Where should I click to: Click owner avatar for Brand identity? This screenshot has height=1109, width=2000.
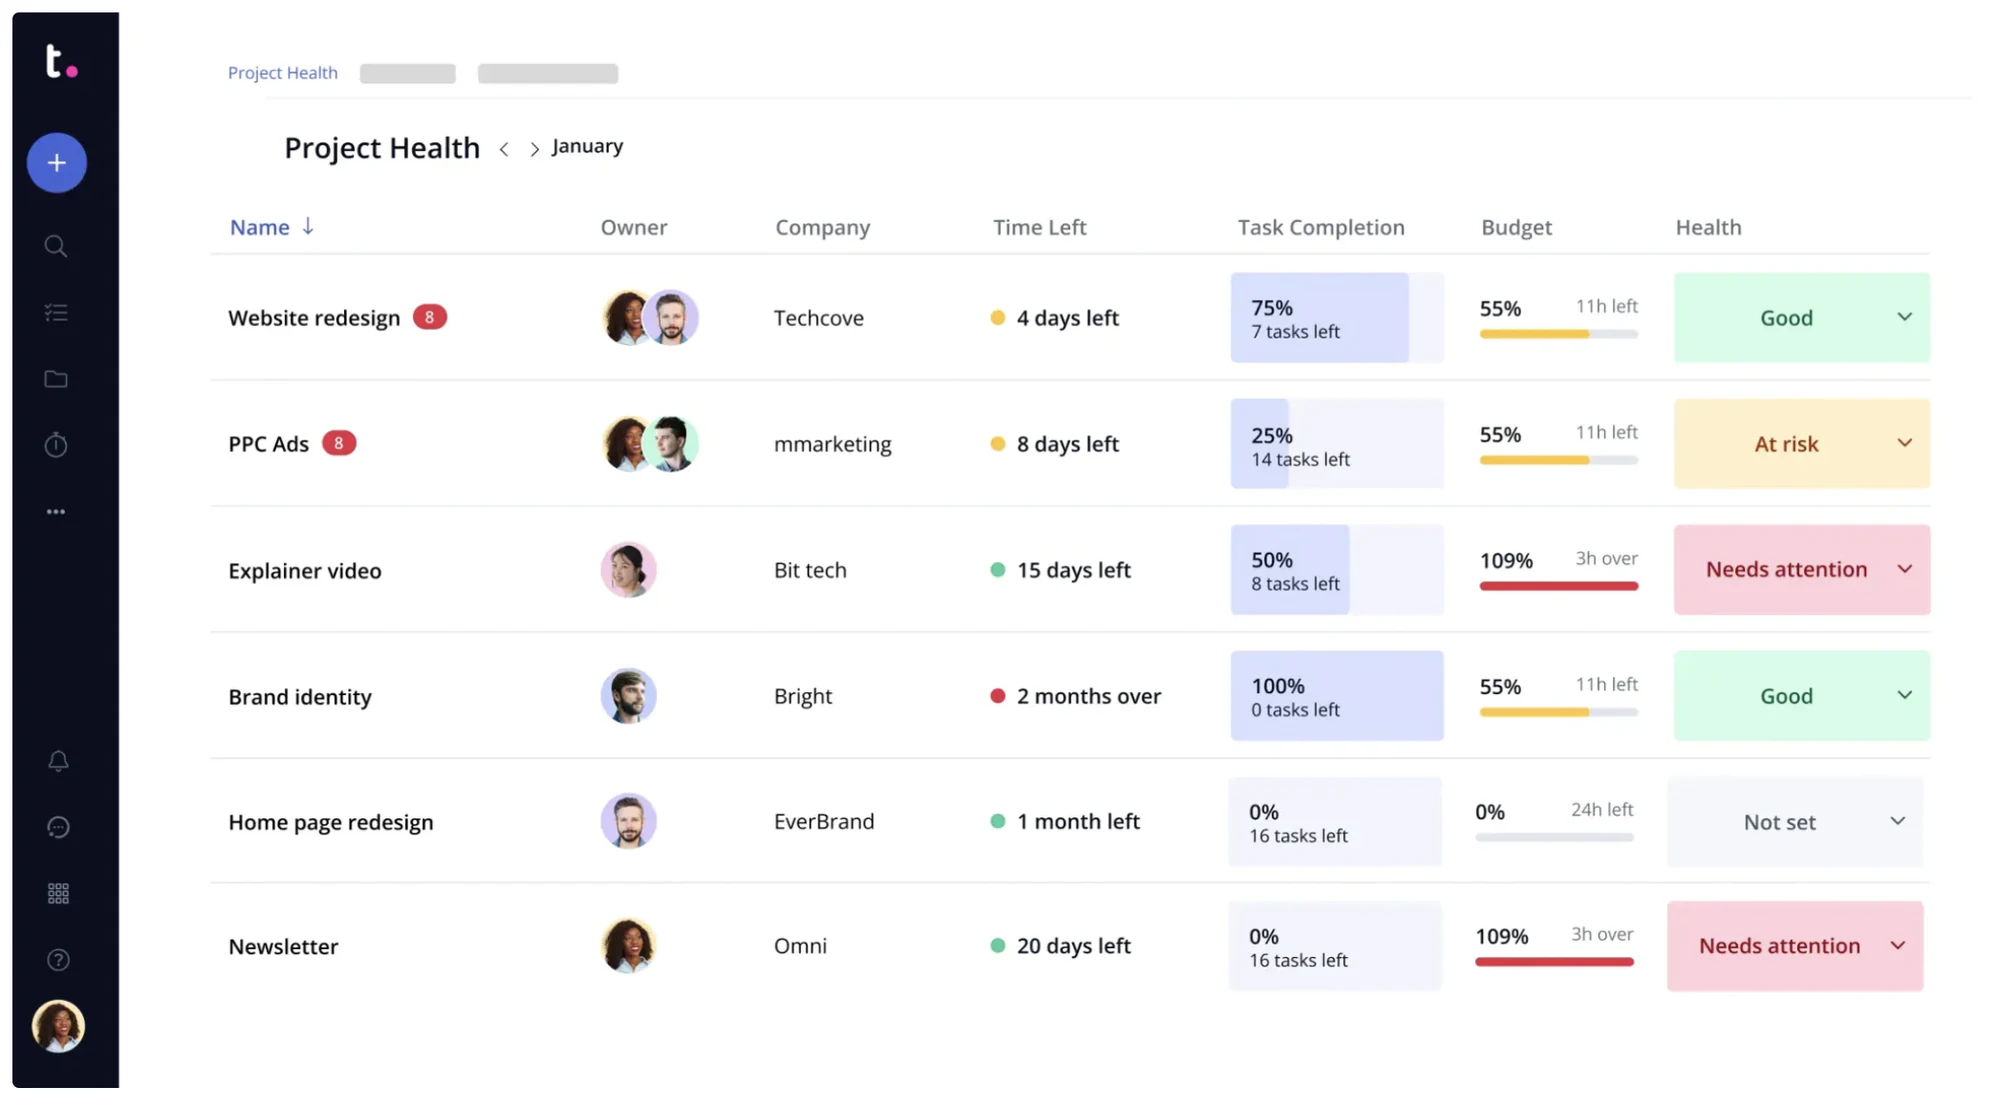628,696
